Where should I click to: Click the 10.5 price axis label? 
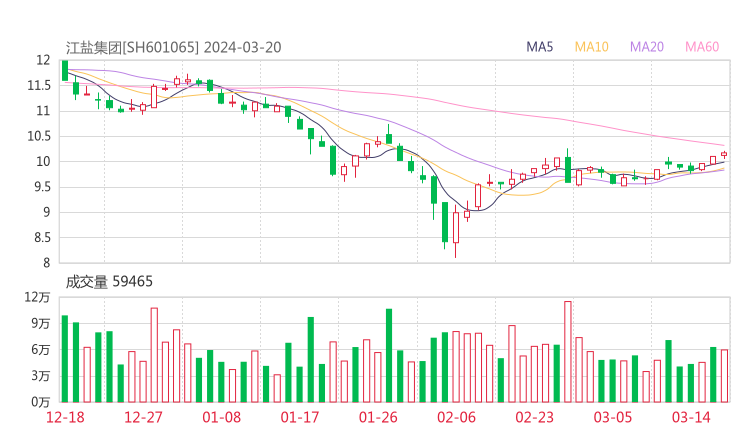point(39,136)
